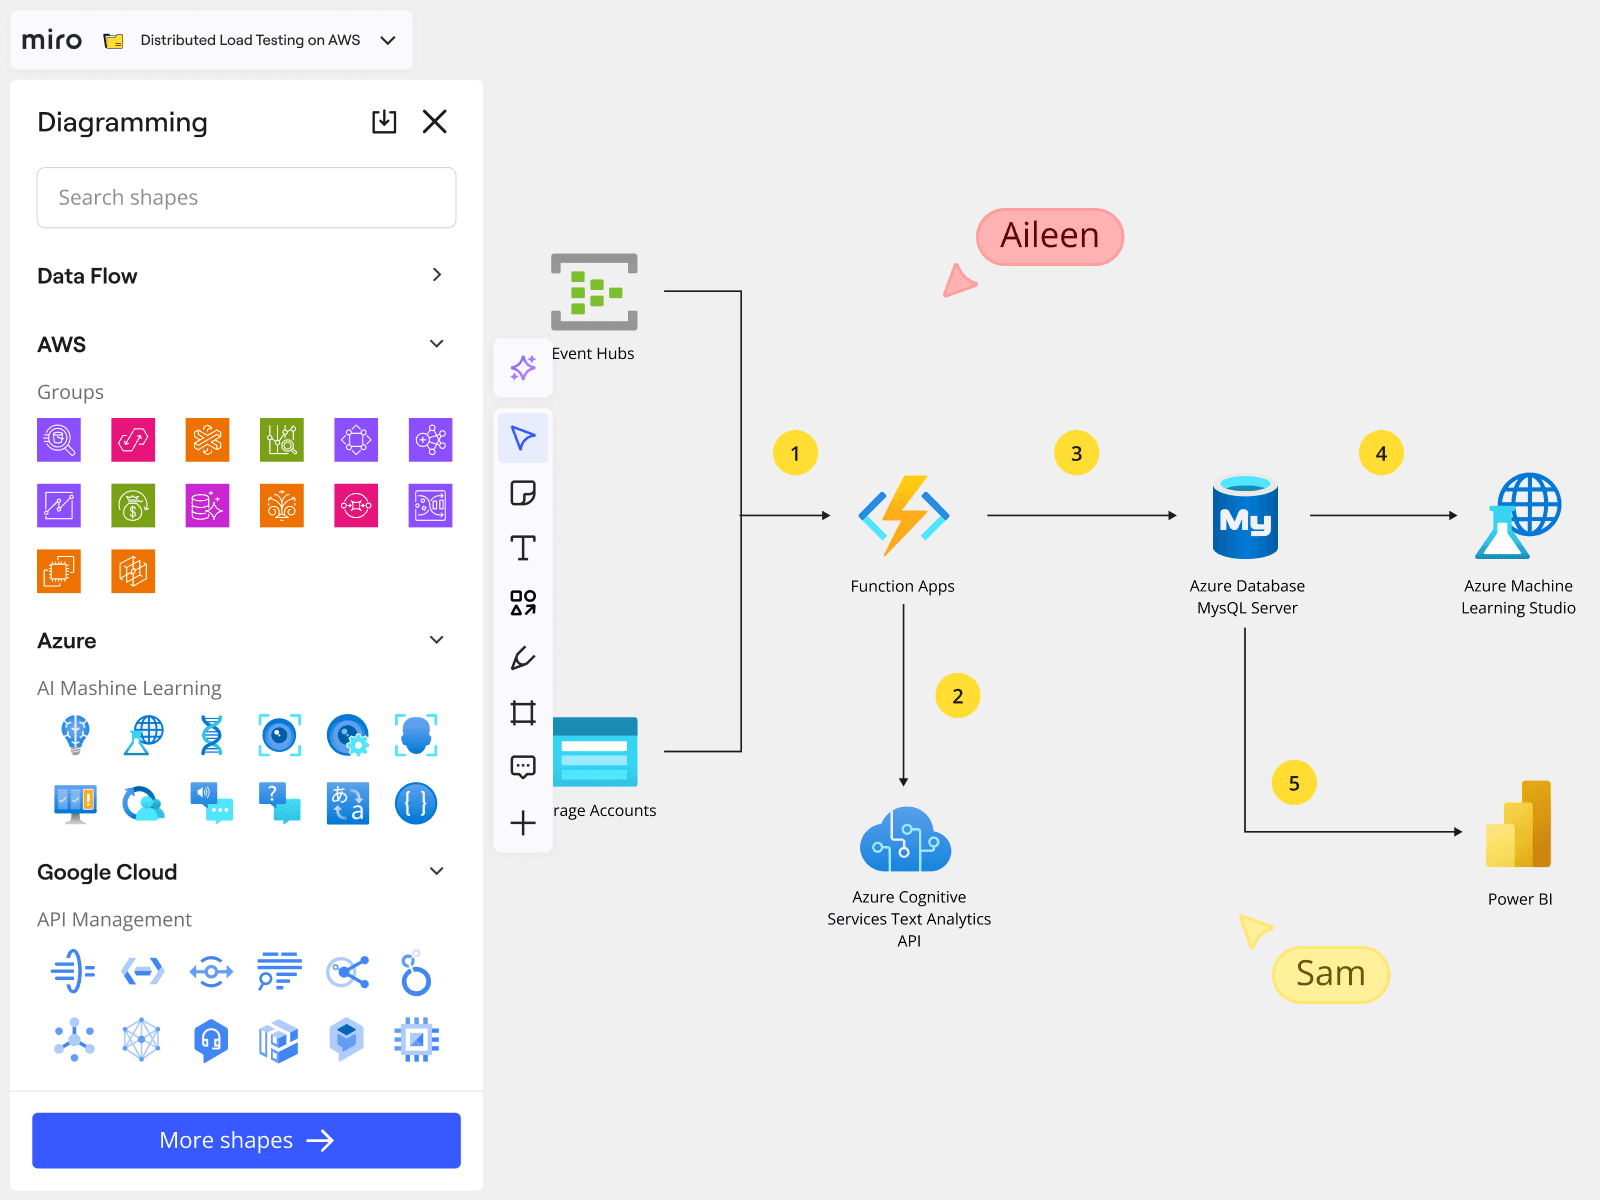Image resolution: width=1600 pixels, height=1200 pixels.
Task: Select the green chart AWS shape
Action: pos(282,440)
